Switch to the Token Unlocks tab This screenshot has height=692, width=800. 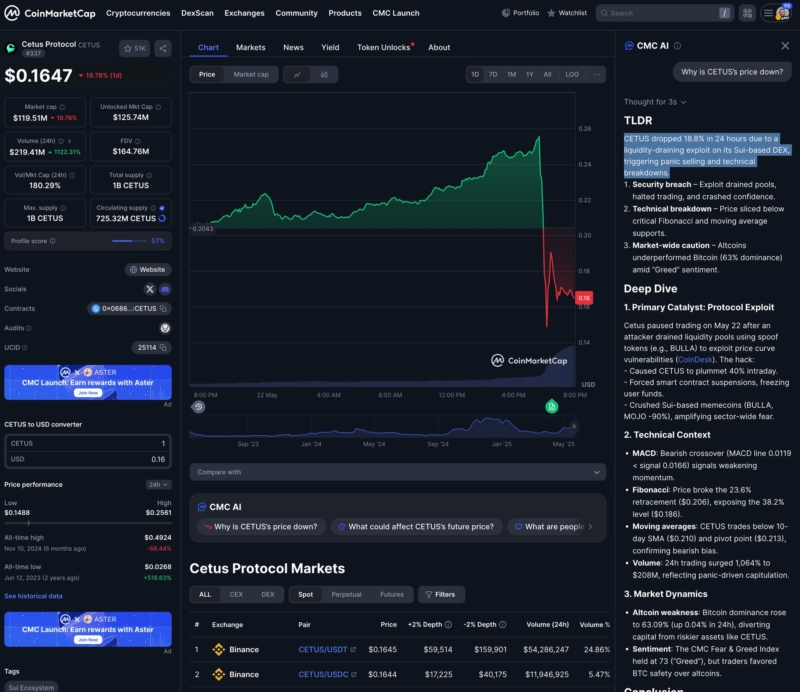[385, 47]
